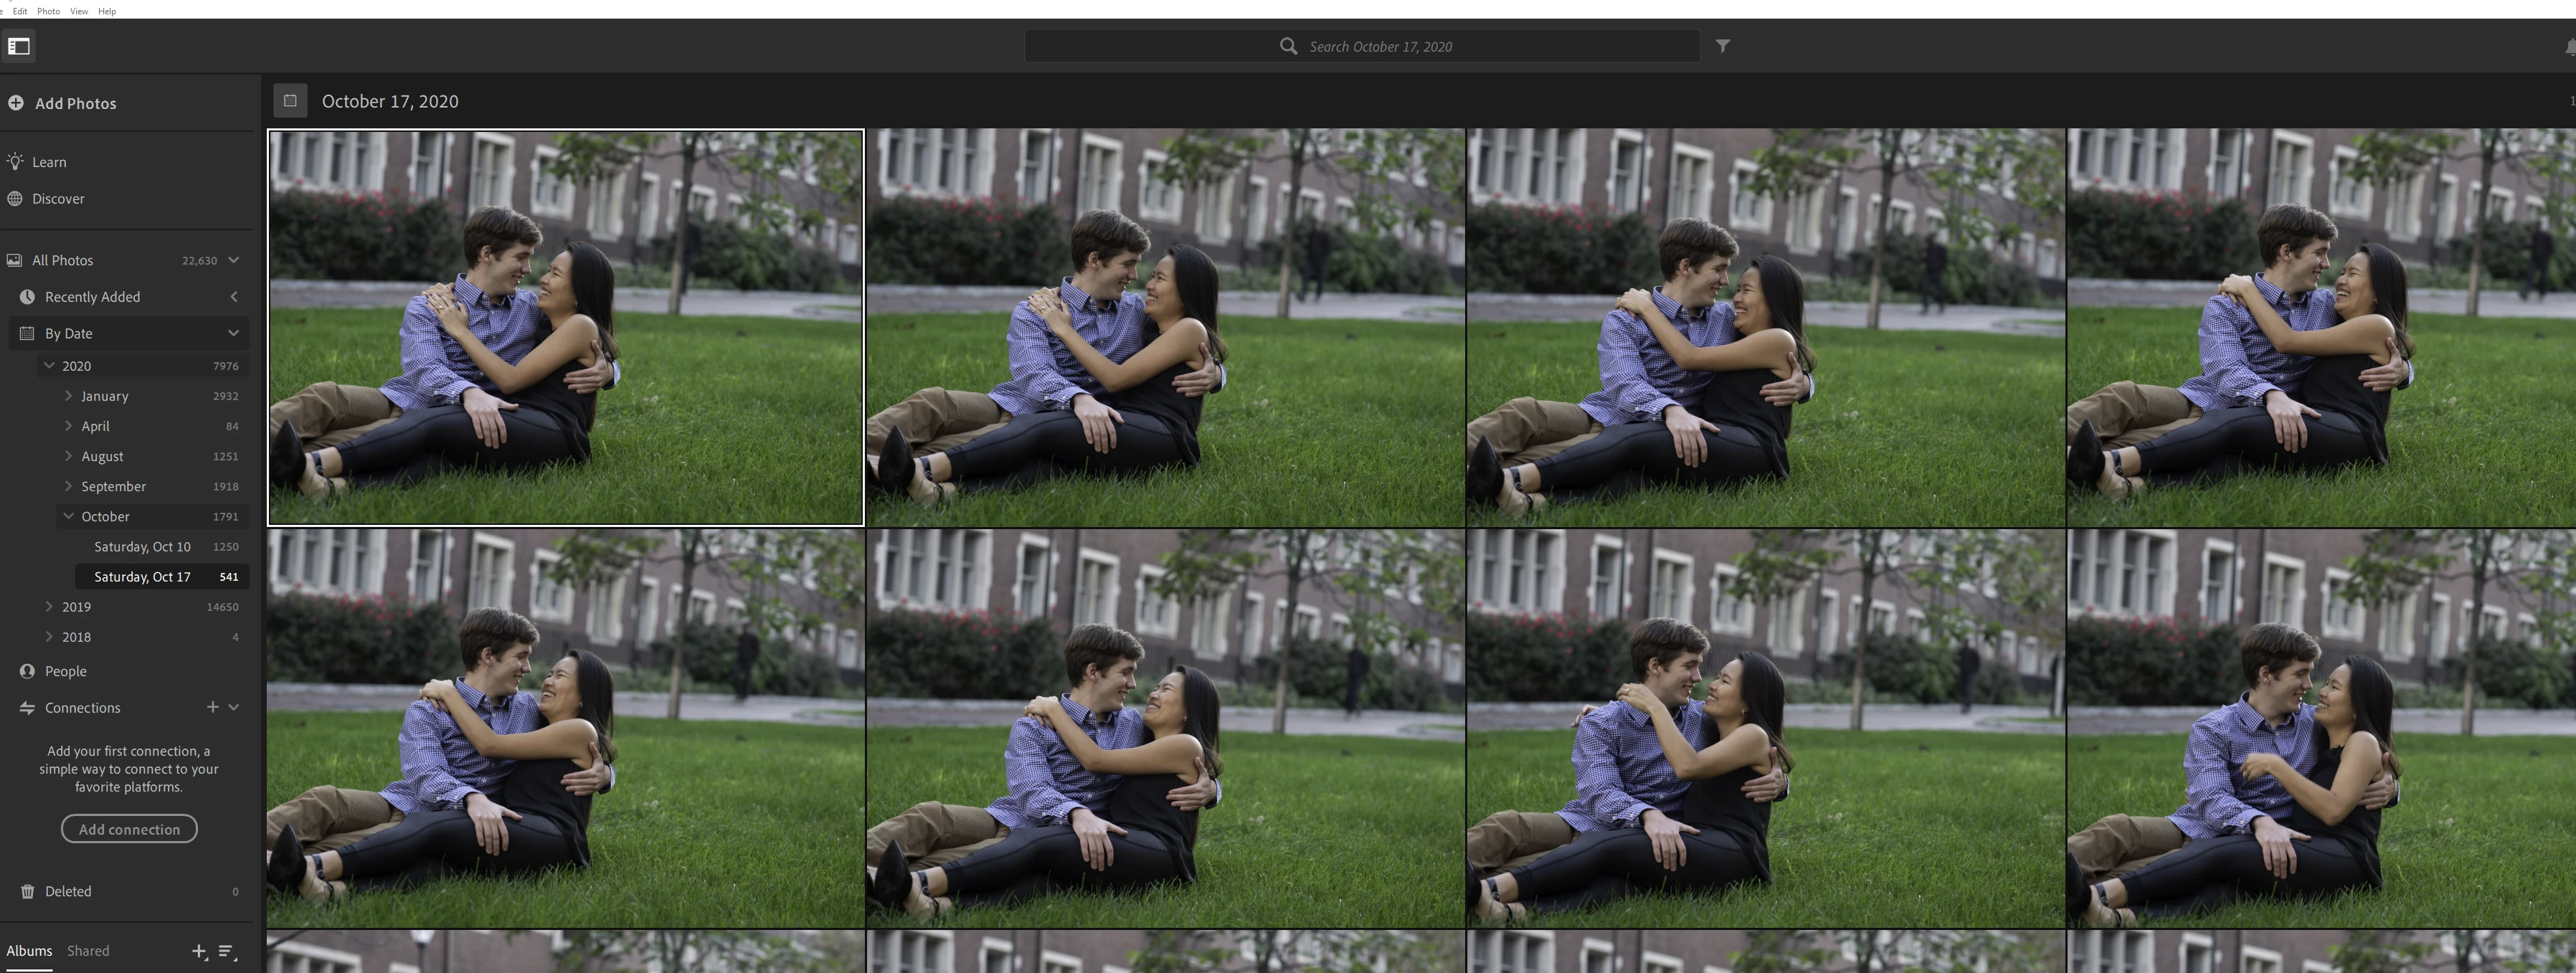Select Saturday, Oct 10 date entry
2576x973 pixels.
coord(142,547)
